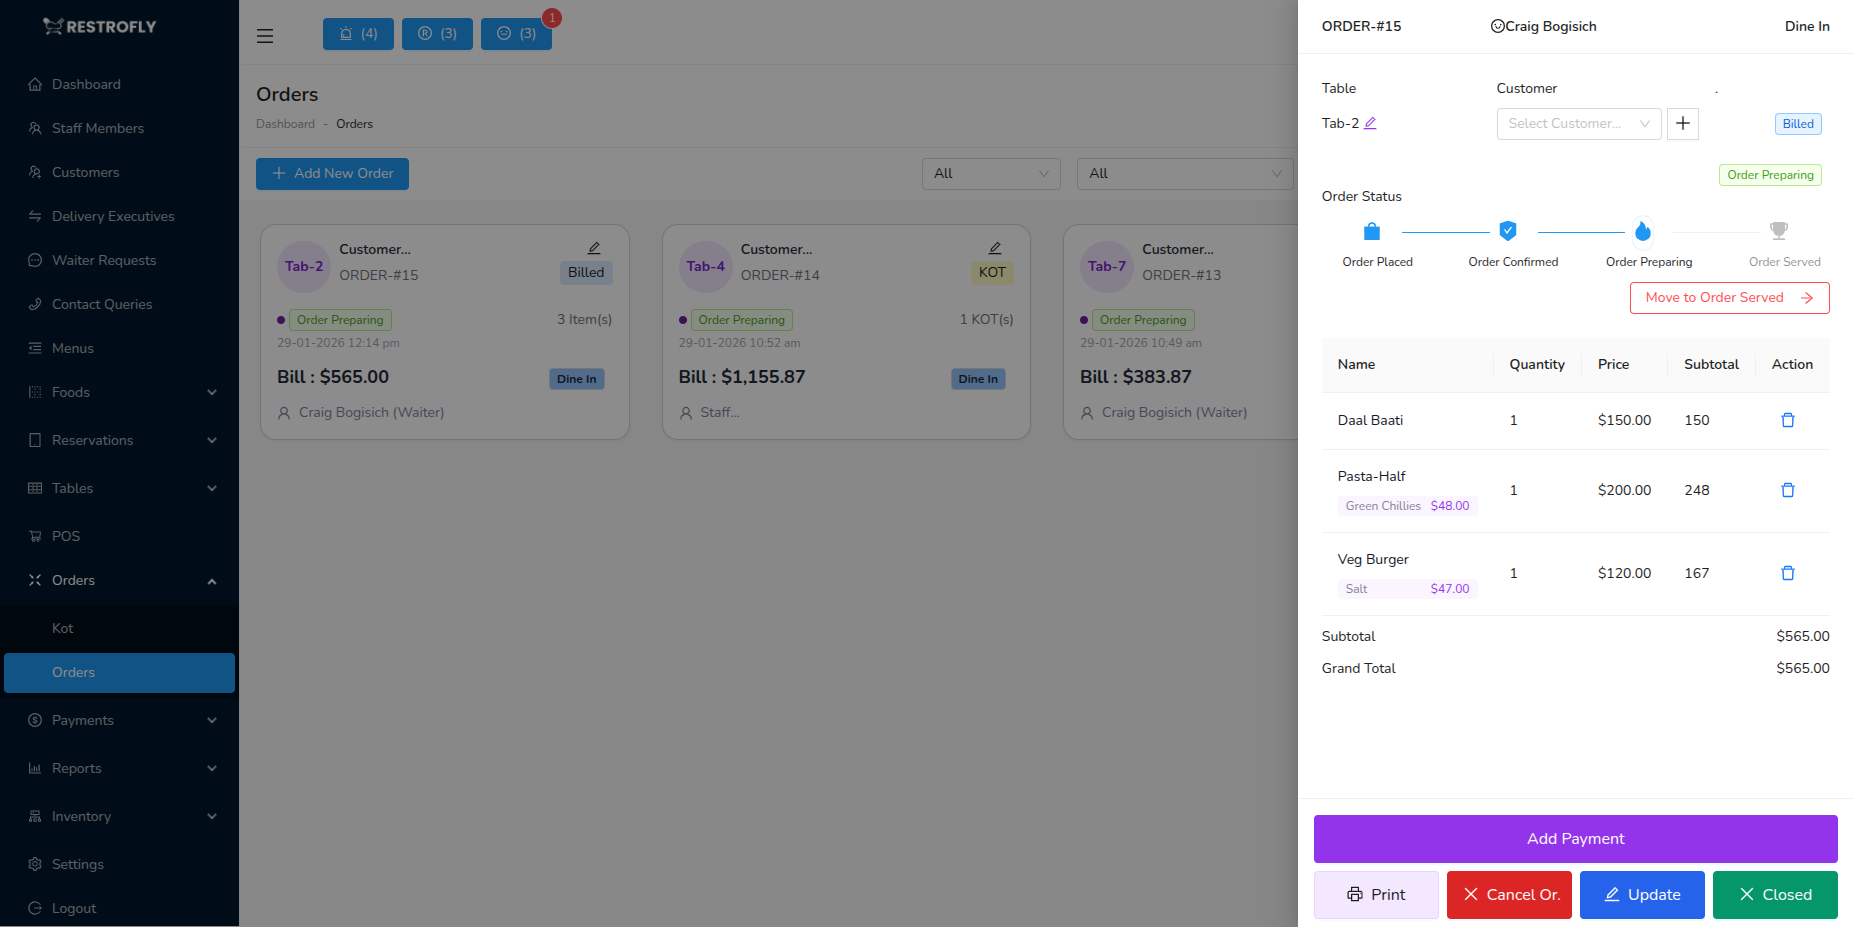Open the Select Customer dropdown
Image resolution: width=1854 pixels, height=927 pixels.
click(1578, 123)
